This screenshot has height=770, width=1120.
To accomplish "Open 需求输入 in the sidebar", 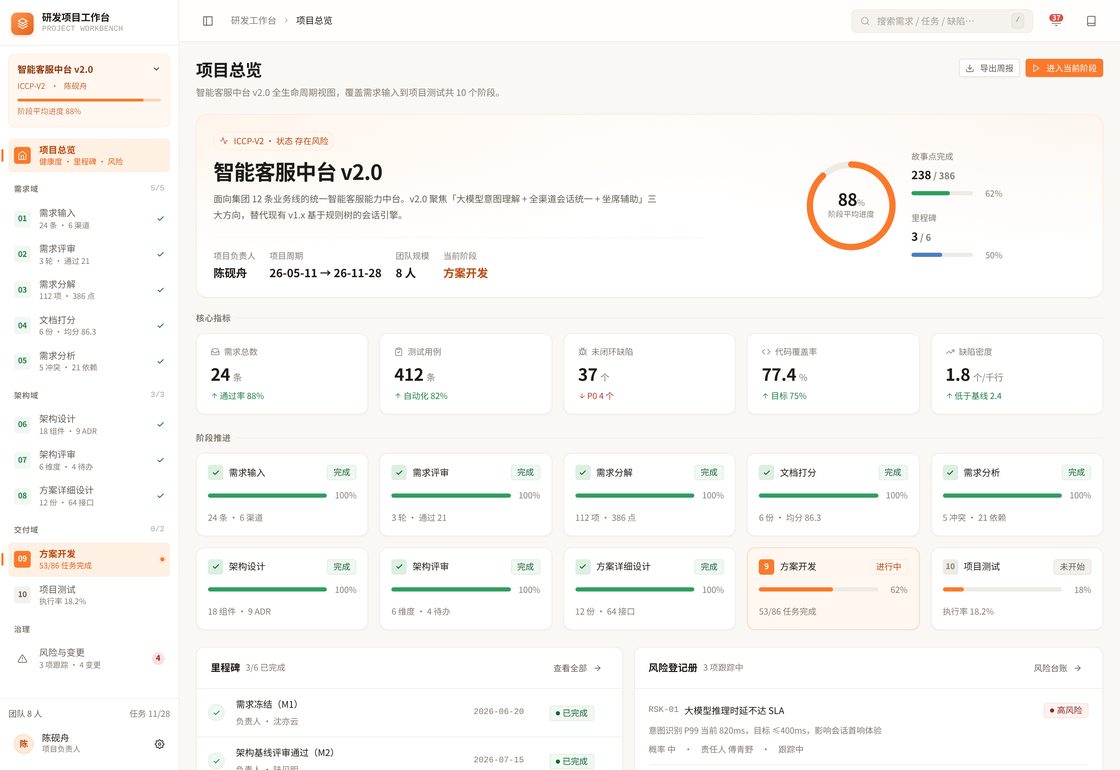I will pos(89,219).
